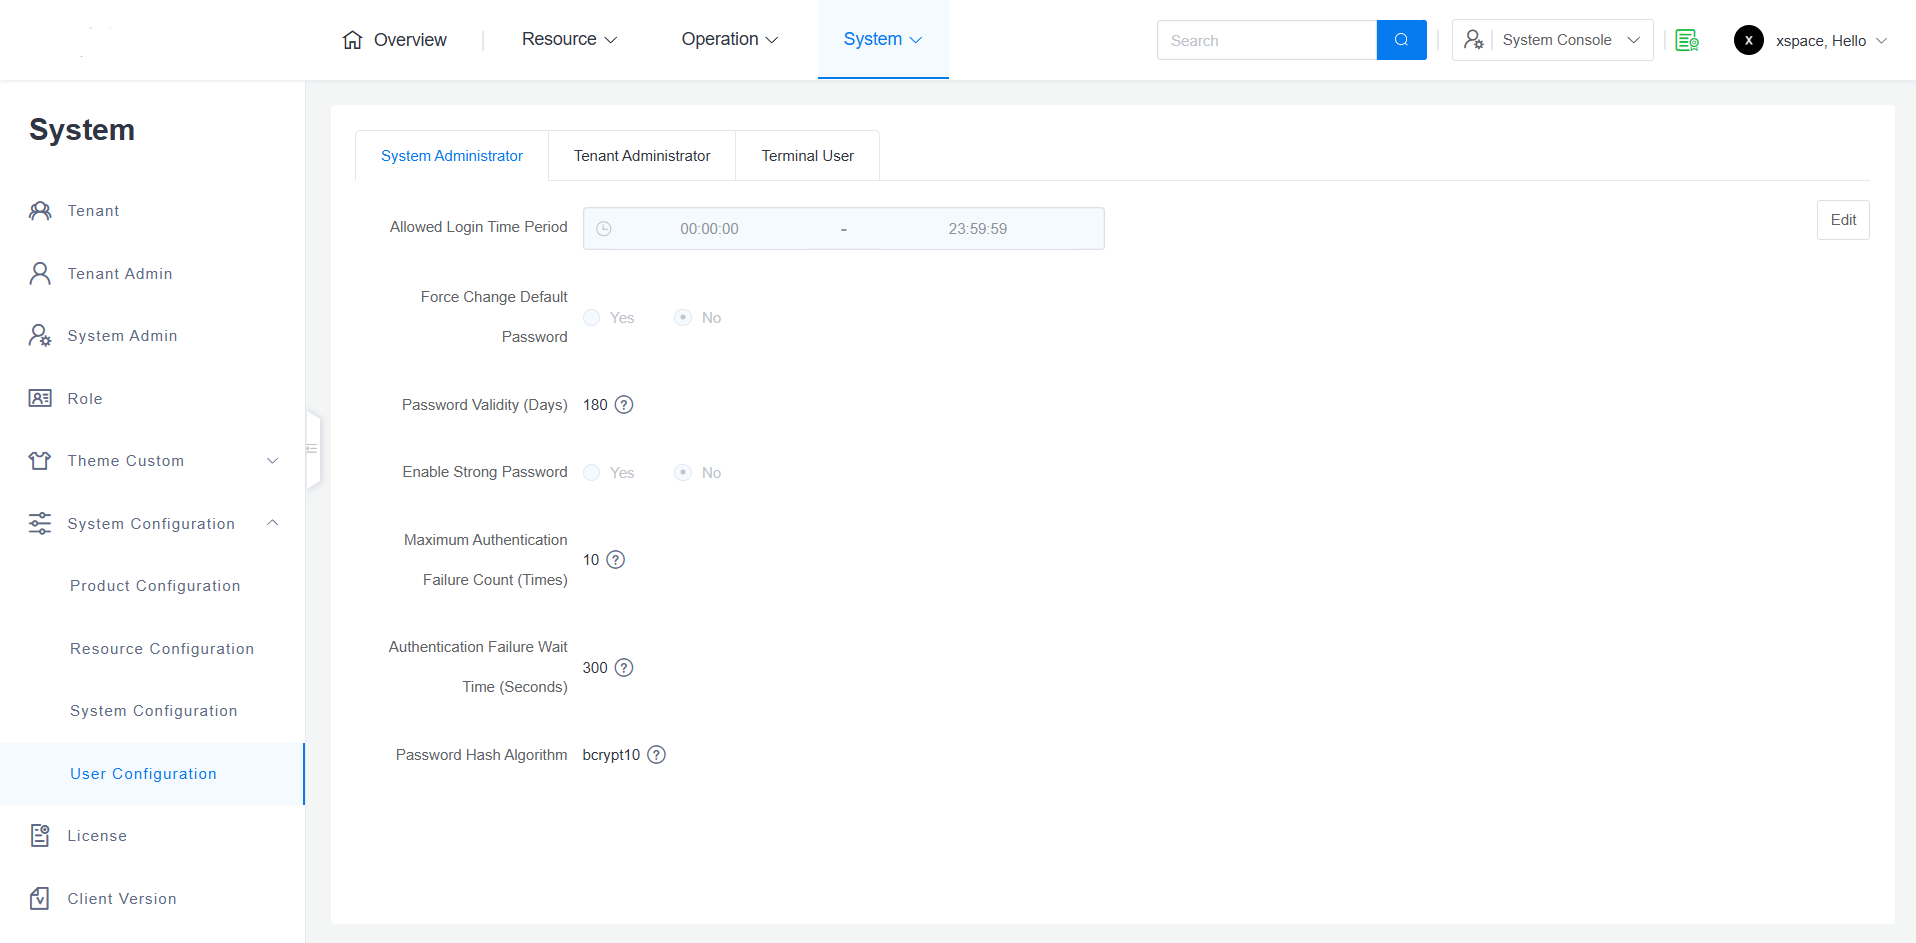The image size is (1916, 943).
Task: Click the xspace user avatar
Action: click(1748, 40)
